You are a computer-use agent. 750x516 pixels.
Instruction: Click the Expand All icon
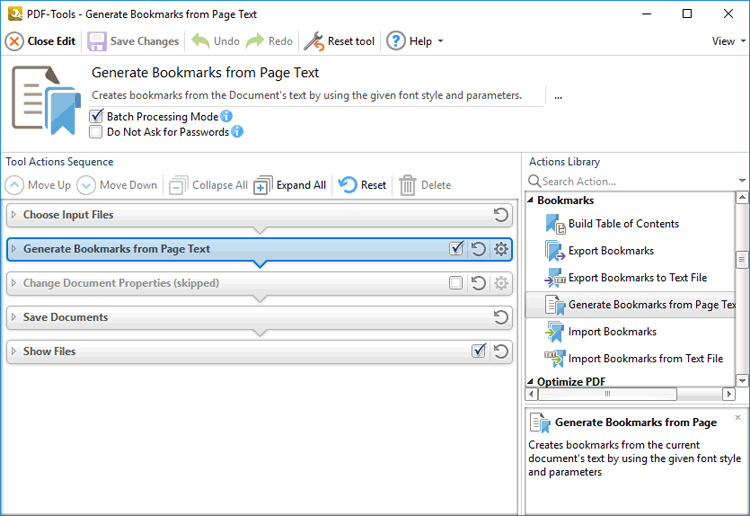pos(263,185)
